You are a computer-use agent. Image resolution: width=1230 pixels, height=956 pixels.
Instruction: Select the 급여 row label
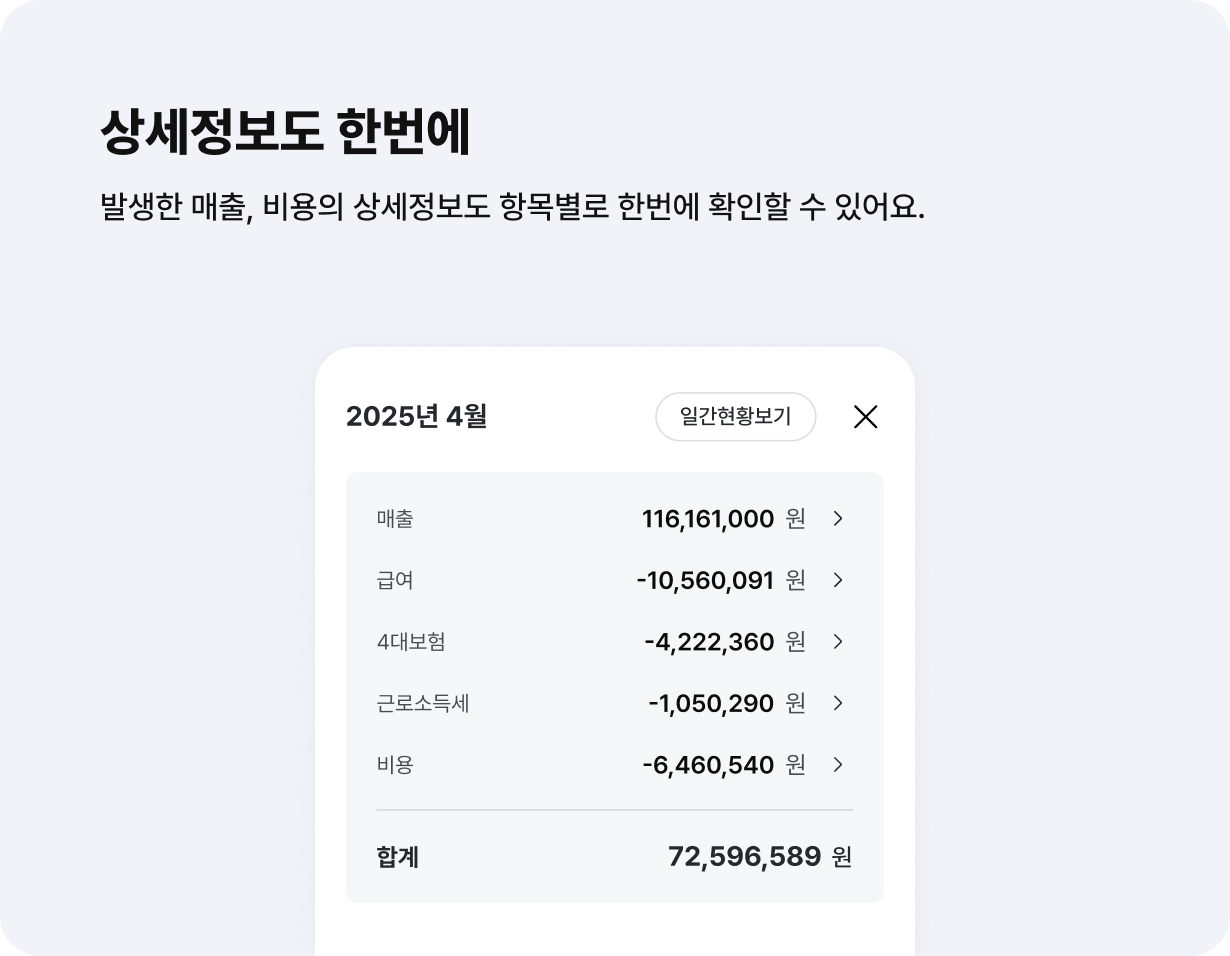pyautogui.click(x=395, y=580)
